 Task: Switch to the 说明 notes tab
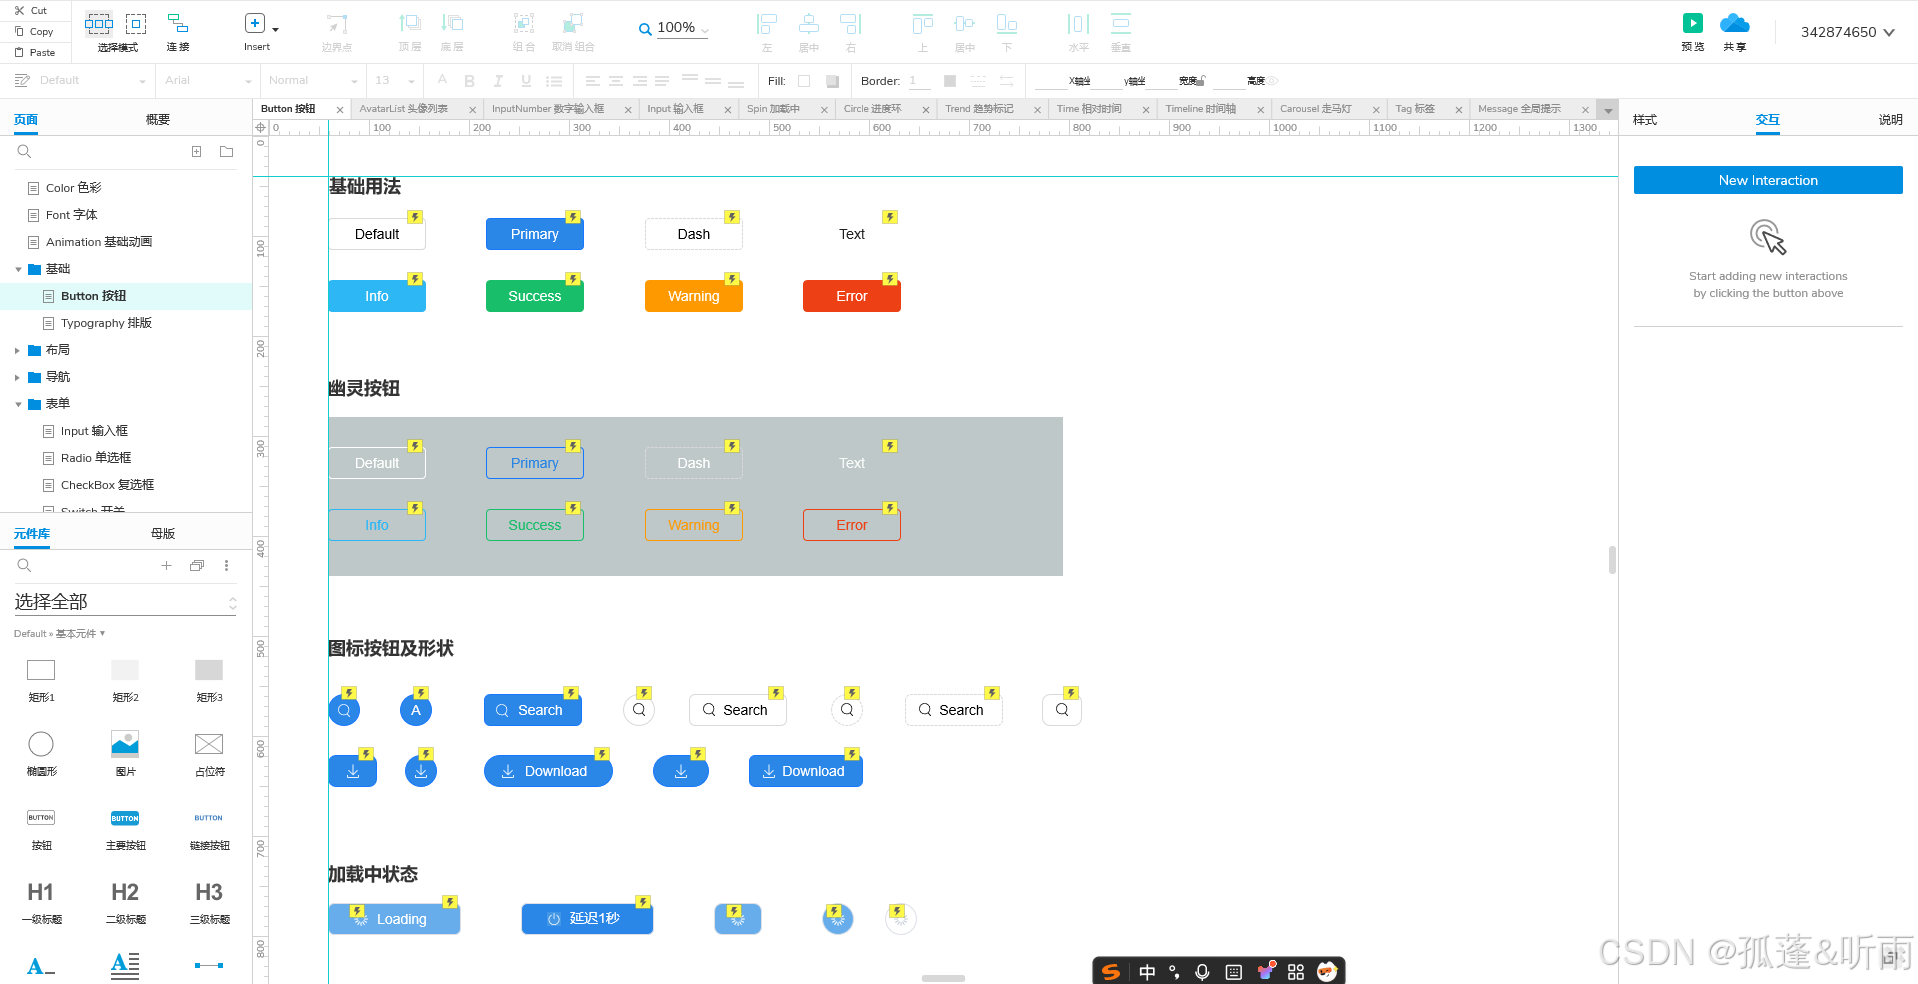(x=1890, y=120)
